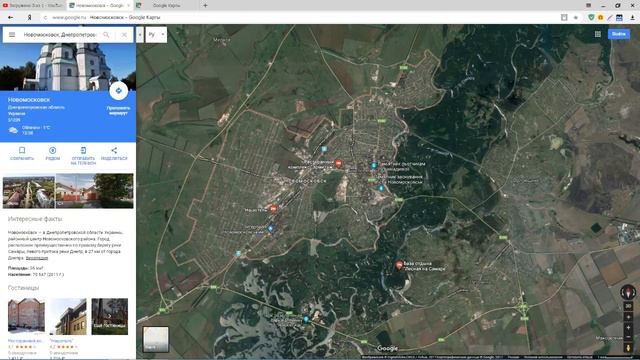Zoom in with the plus button

[628, 327]
